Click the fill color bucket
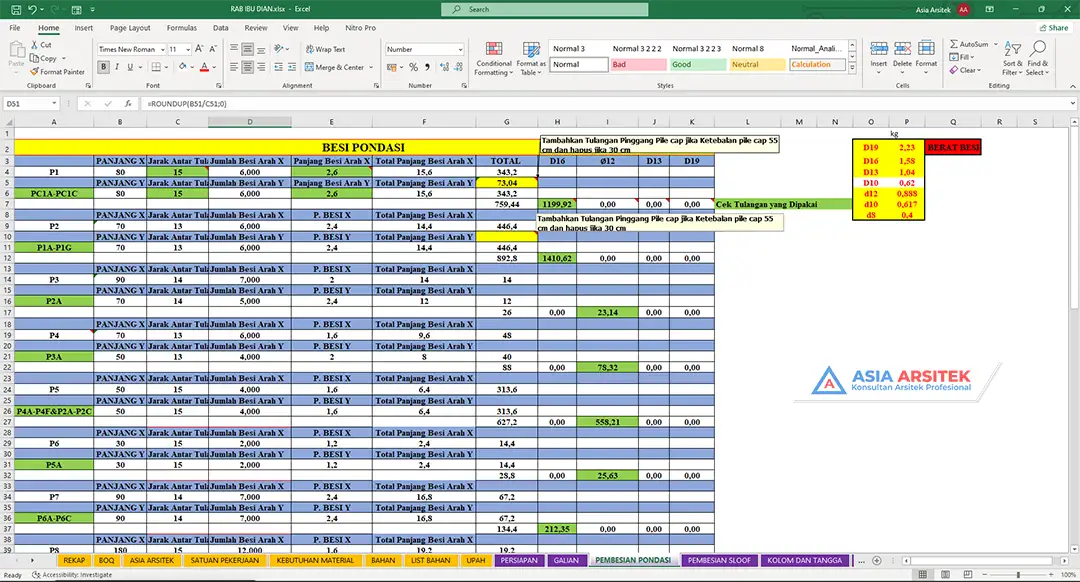 183,67
